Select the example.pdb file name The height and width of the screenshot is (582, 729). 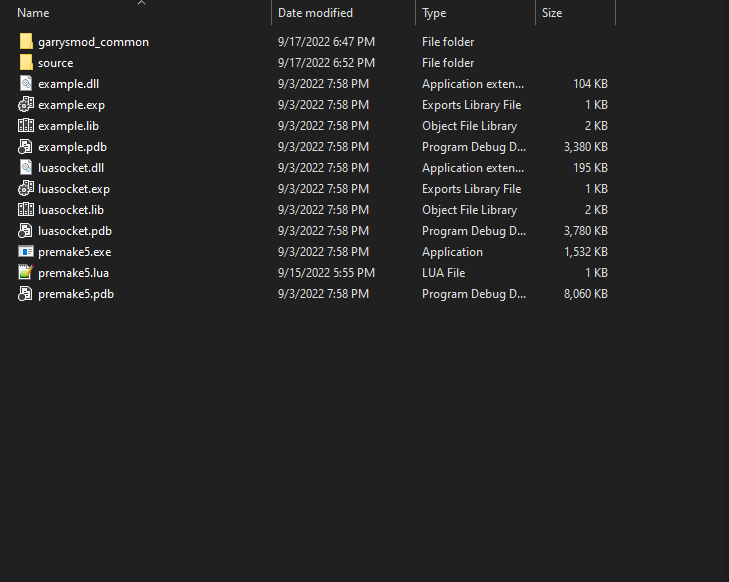(73, 147)
